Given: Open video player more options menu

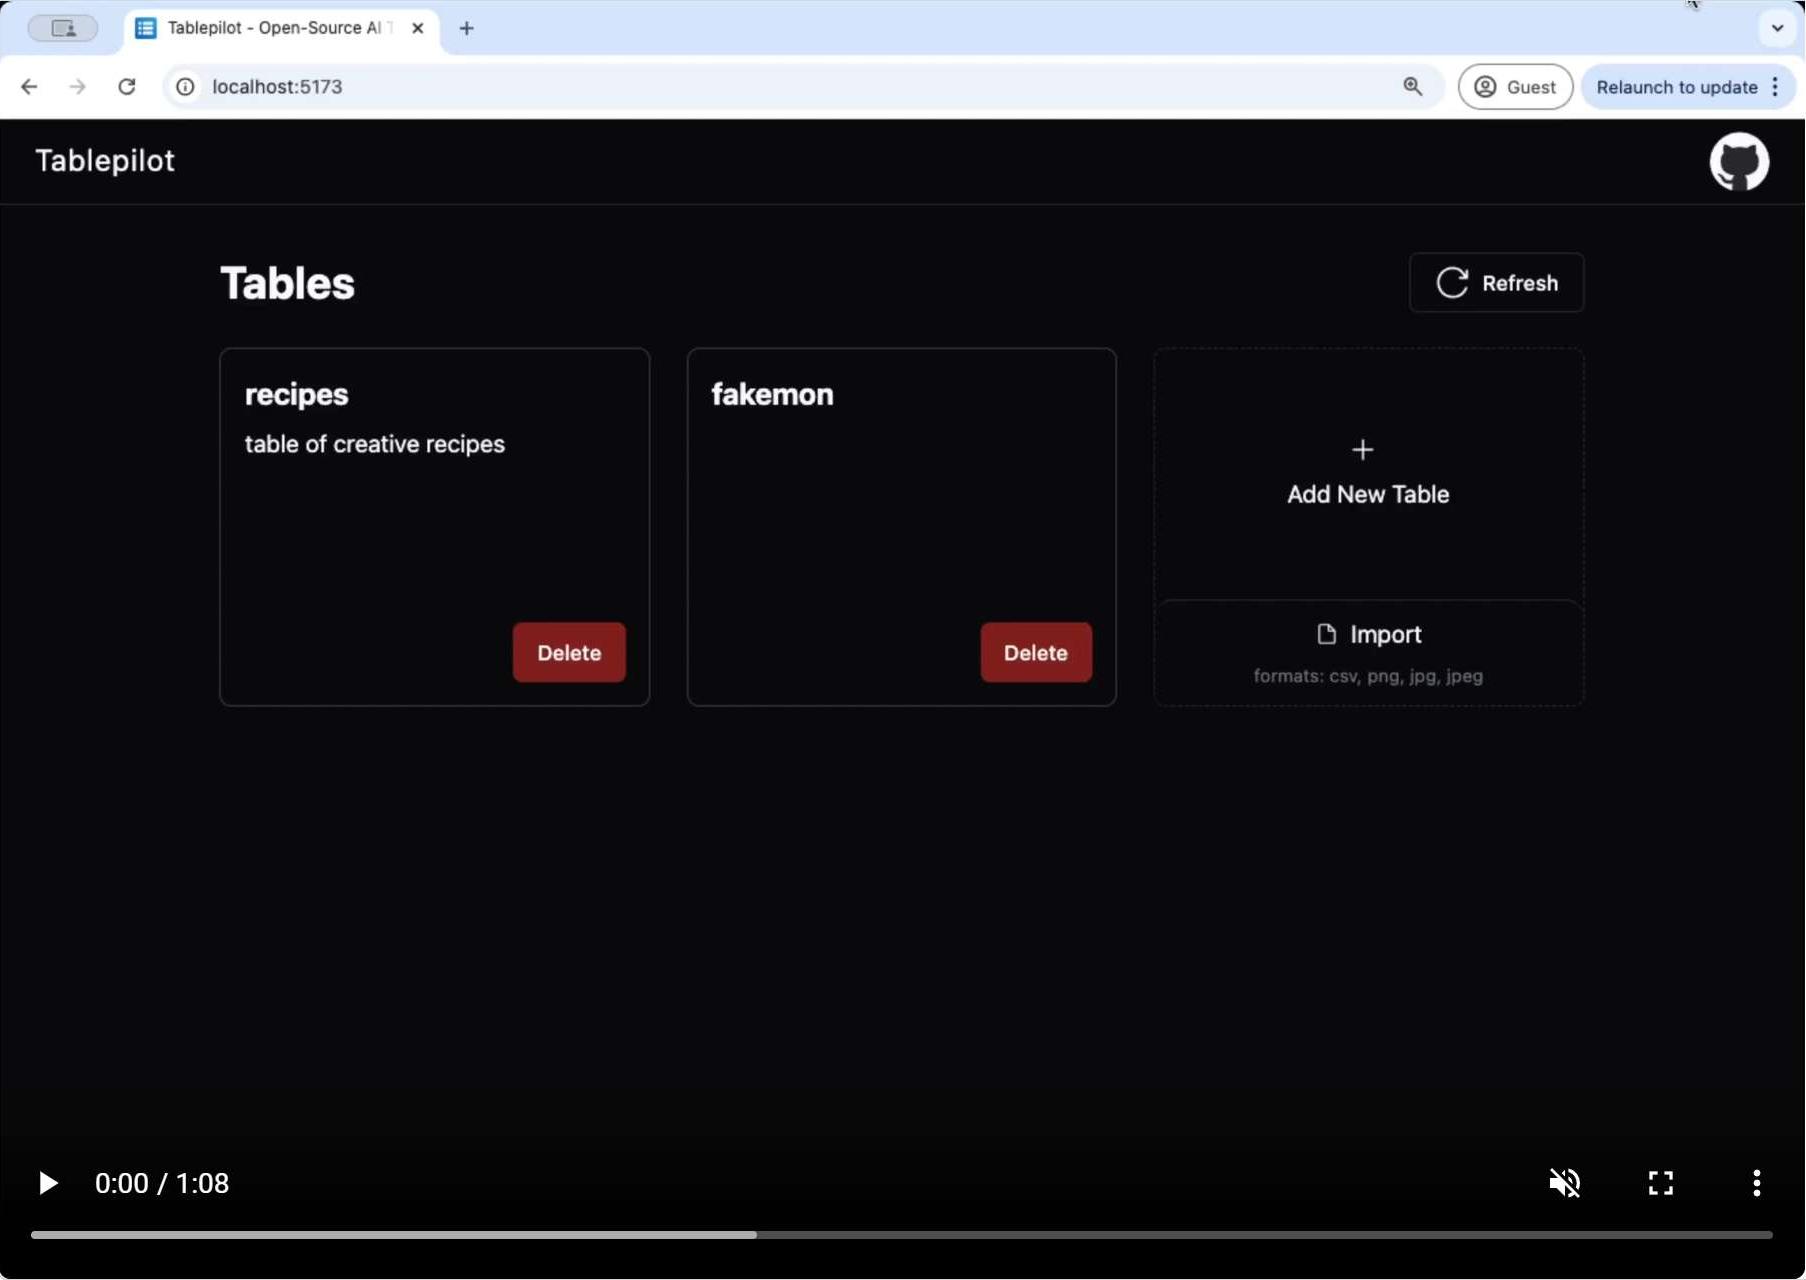Looking at the screenshot, I should point(1757,1183).
